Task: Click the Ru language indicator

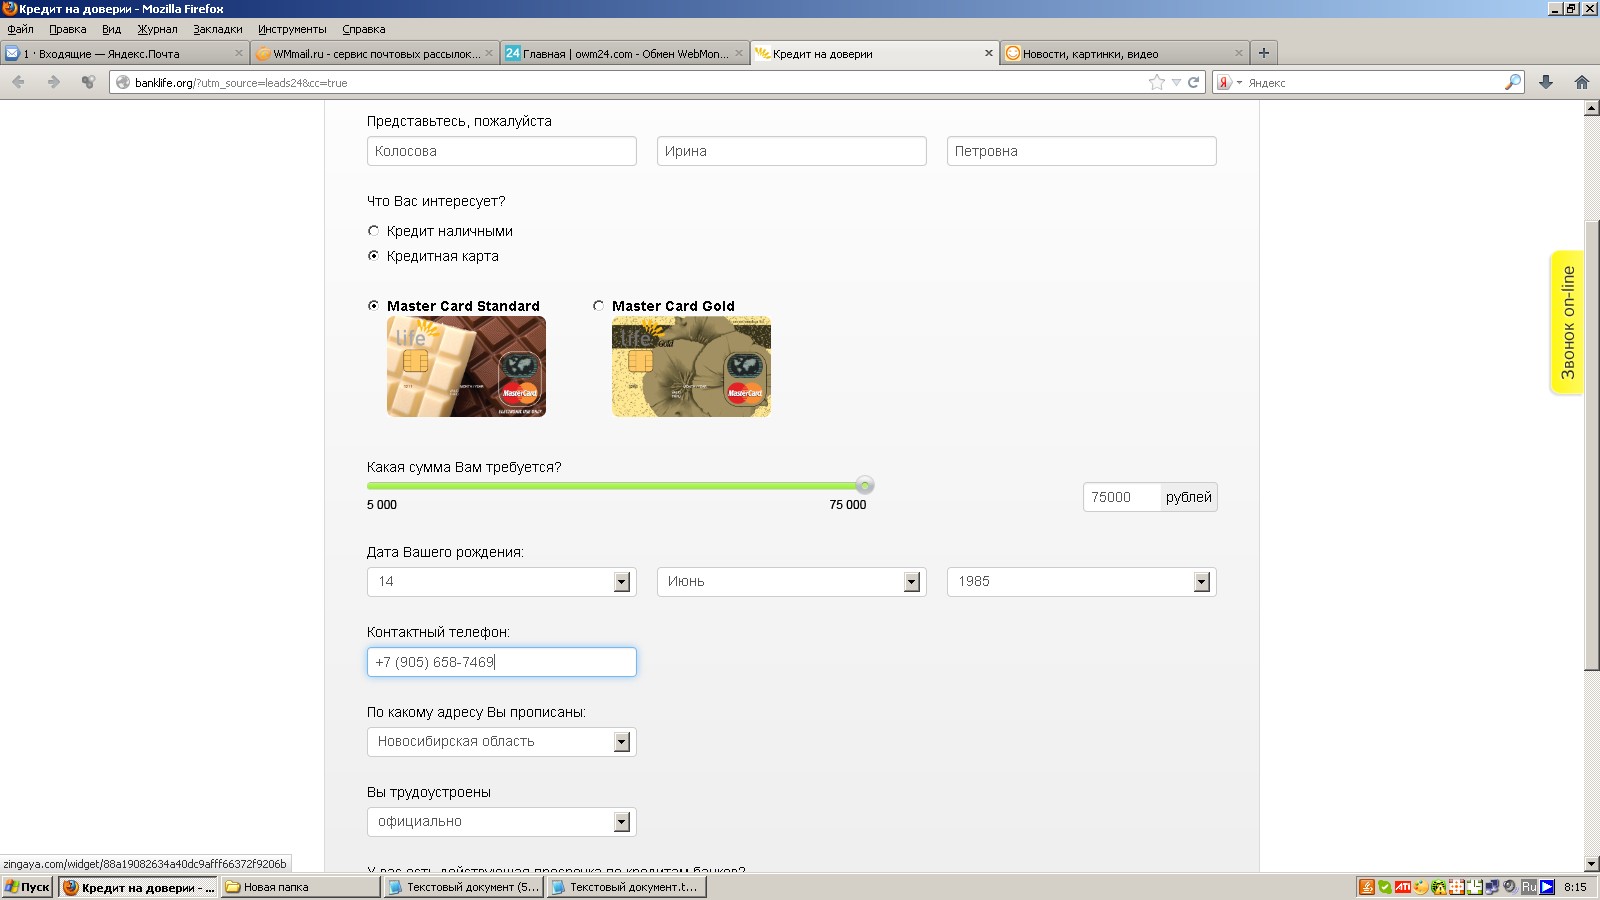Action: [x=1529, y=887]
